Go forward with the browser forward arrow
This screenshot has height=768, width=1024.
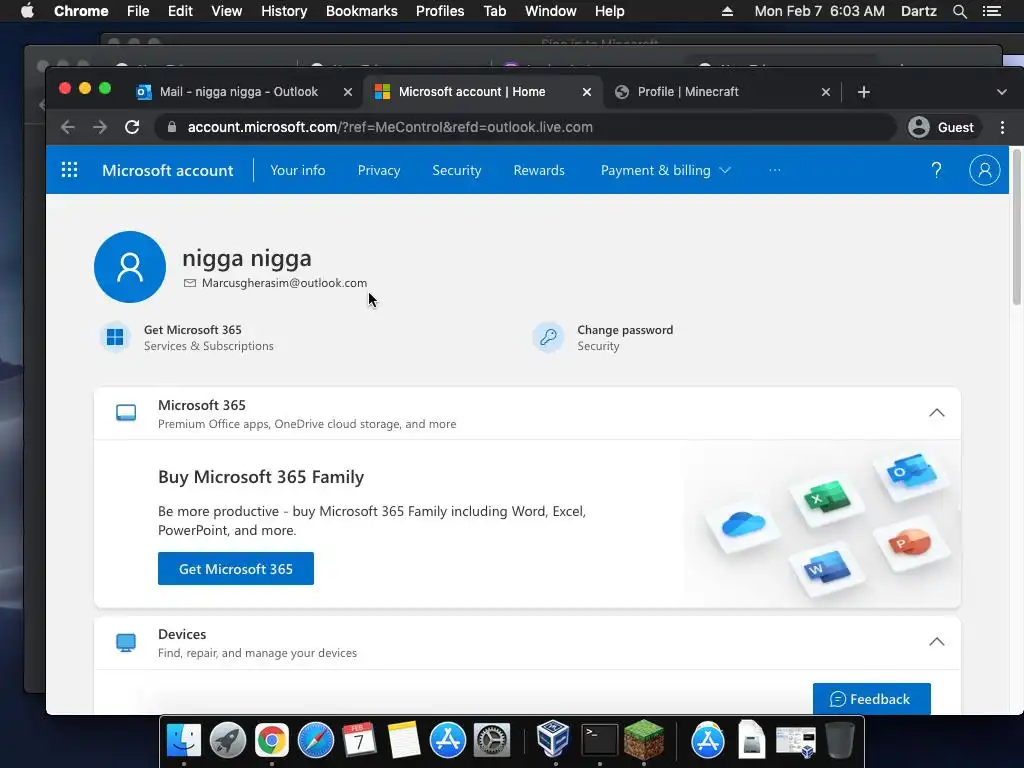(100, 127)
